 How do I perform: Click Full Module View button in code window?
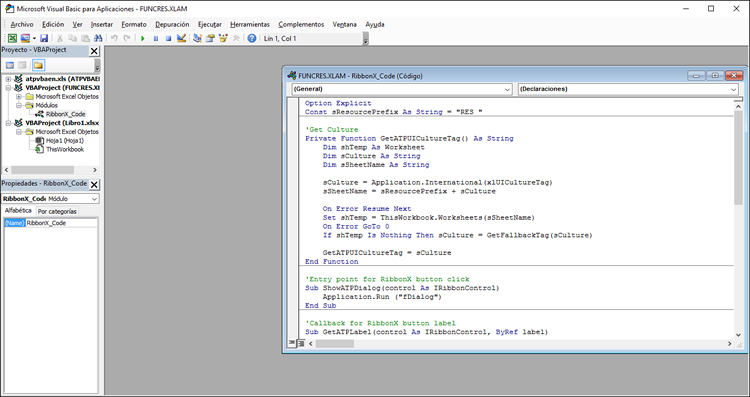(301, 343)
